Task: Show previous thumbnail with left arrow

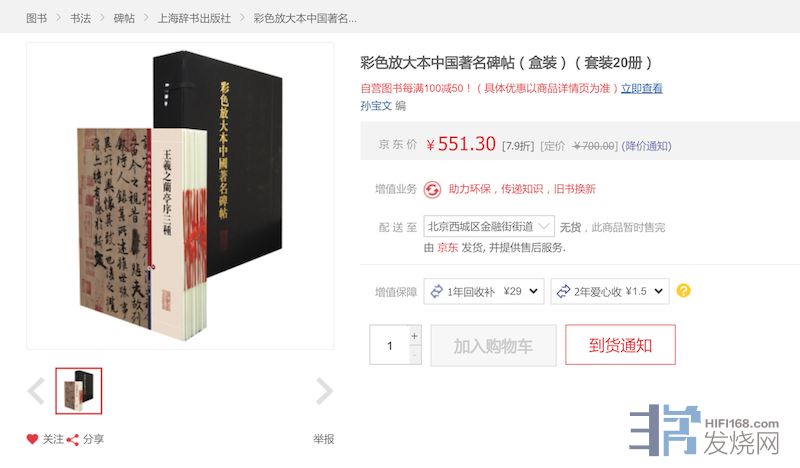Action: (x=36, y=391)
